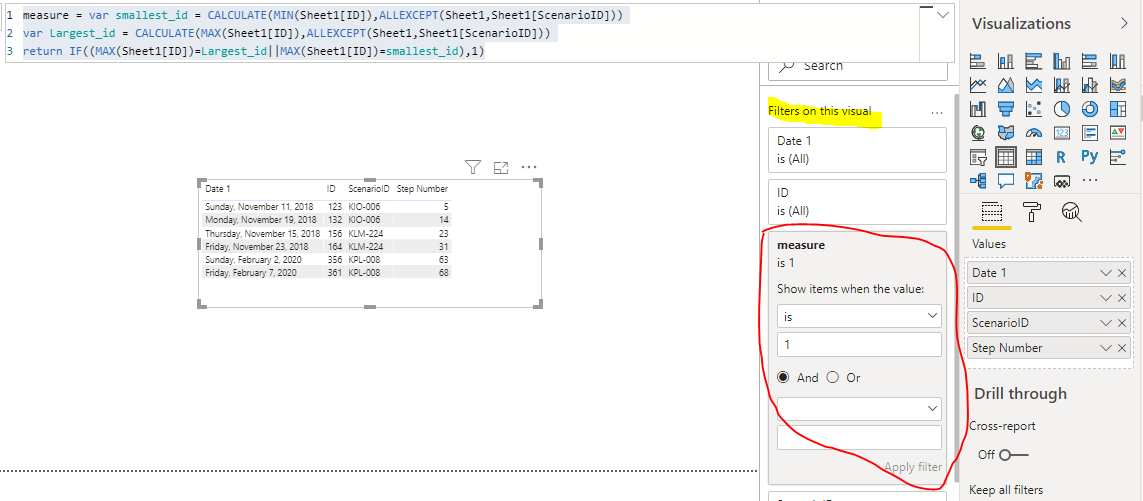Select the Funnel chart visualization
Image resolution: width=1143 pixels, height=501 pixels.
point(1006,109)
